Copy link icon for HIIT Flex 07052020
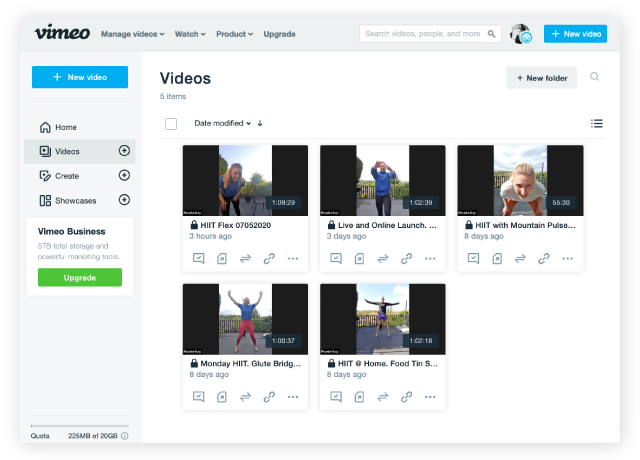 269,258
